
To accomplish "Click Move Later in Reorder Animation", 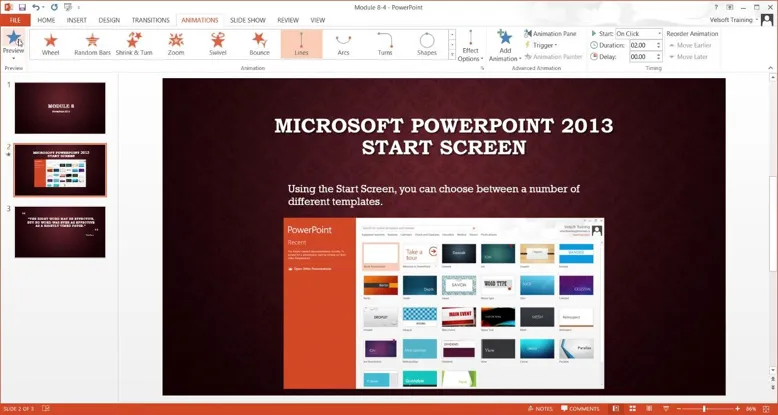I will (x=688, y=57).
